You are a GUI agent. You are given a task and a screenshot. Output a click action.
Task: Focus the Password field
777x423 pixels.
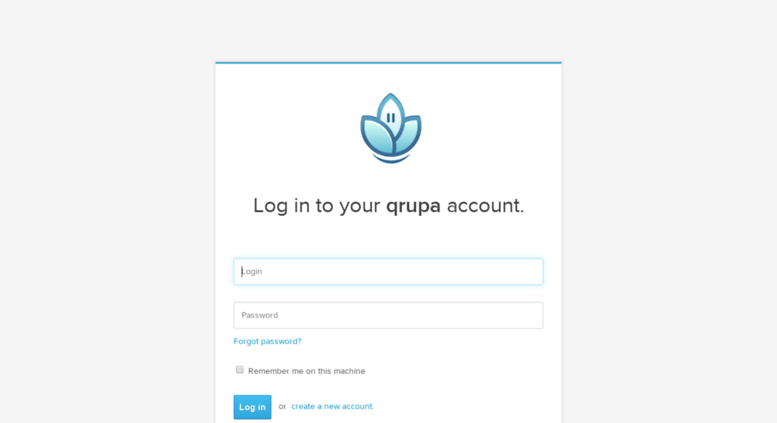388,315
